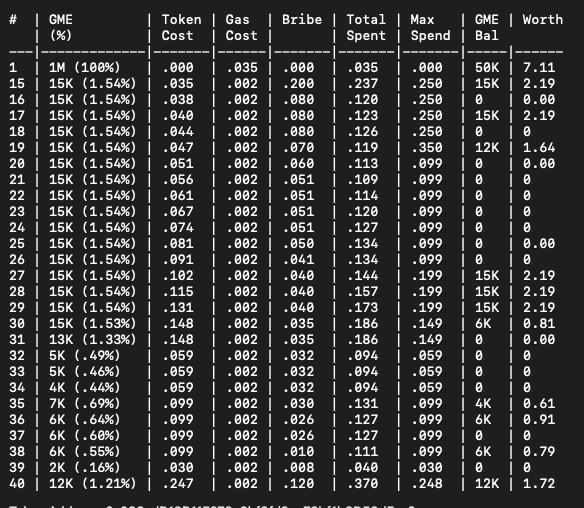Screen dimensions: 584x508
Task: Select the Worth value '7.11'
Action: pos(539,67)
